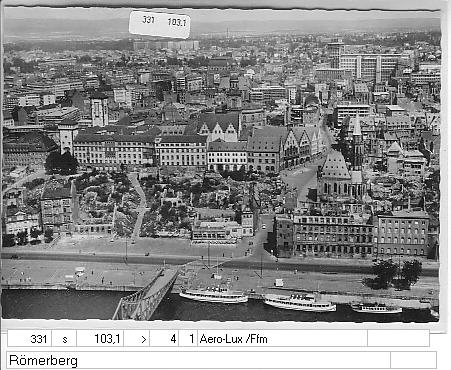Click the field containing 331
451x370 pixels.
[x=29, y=339]
